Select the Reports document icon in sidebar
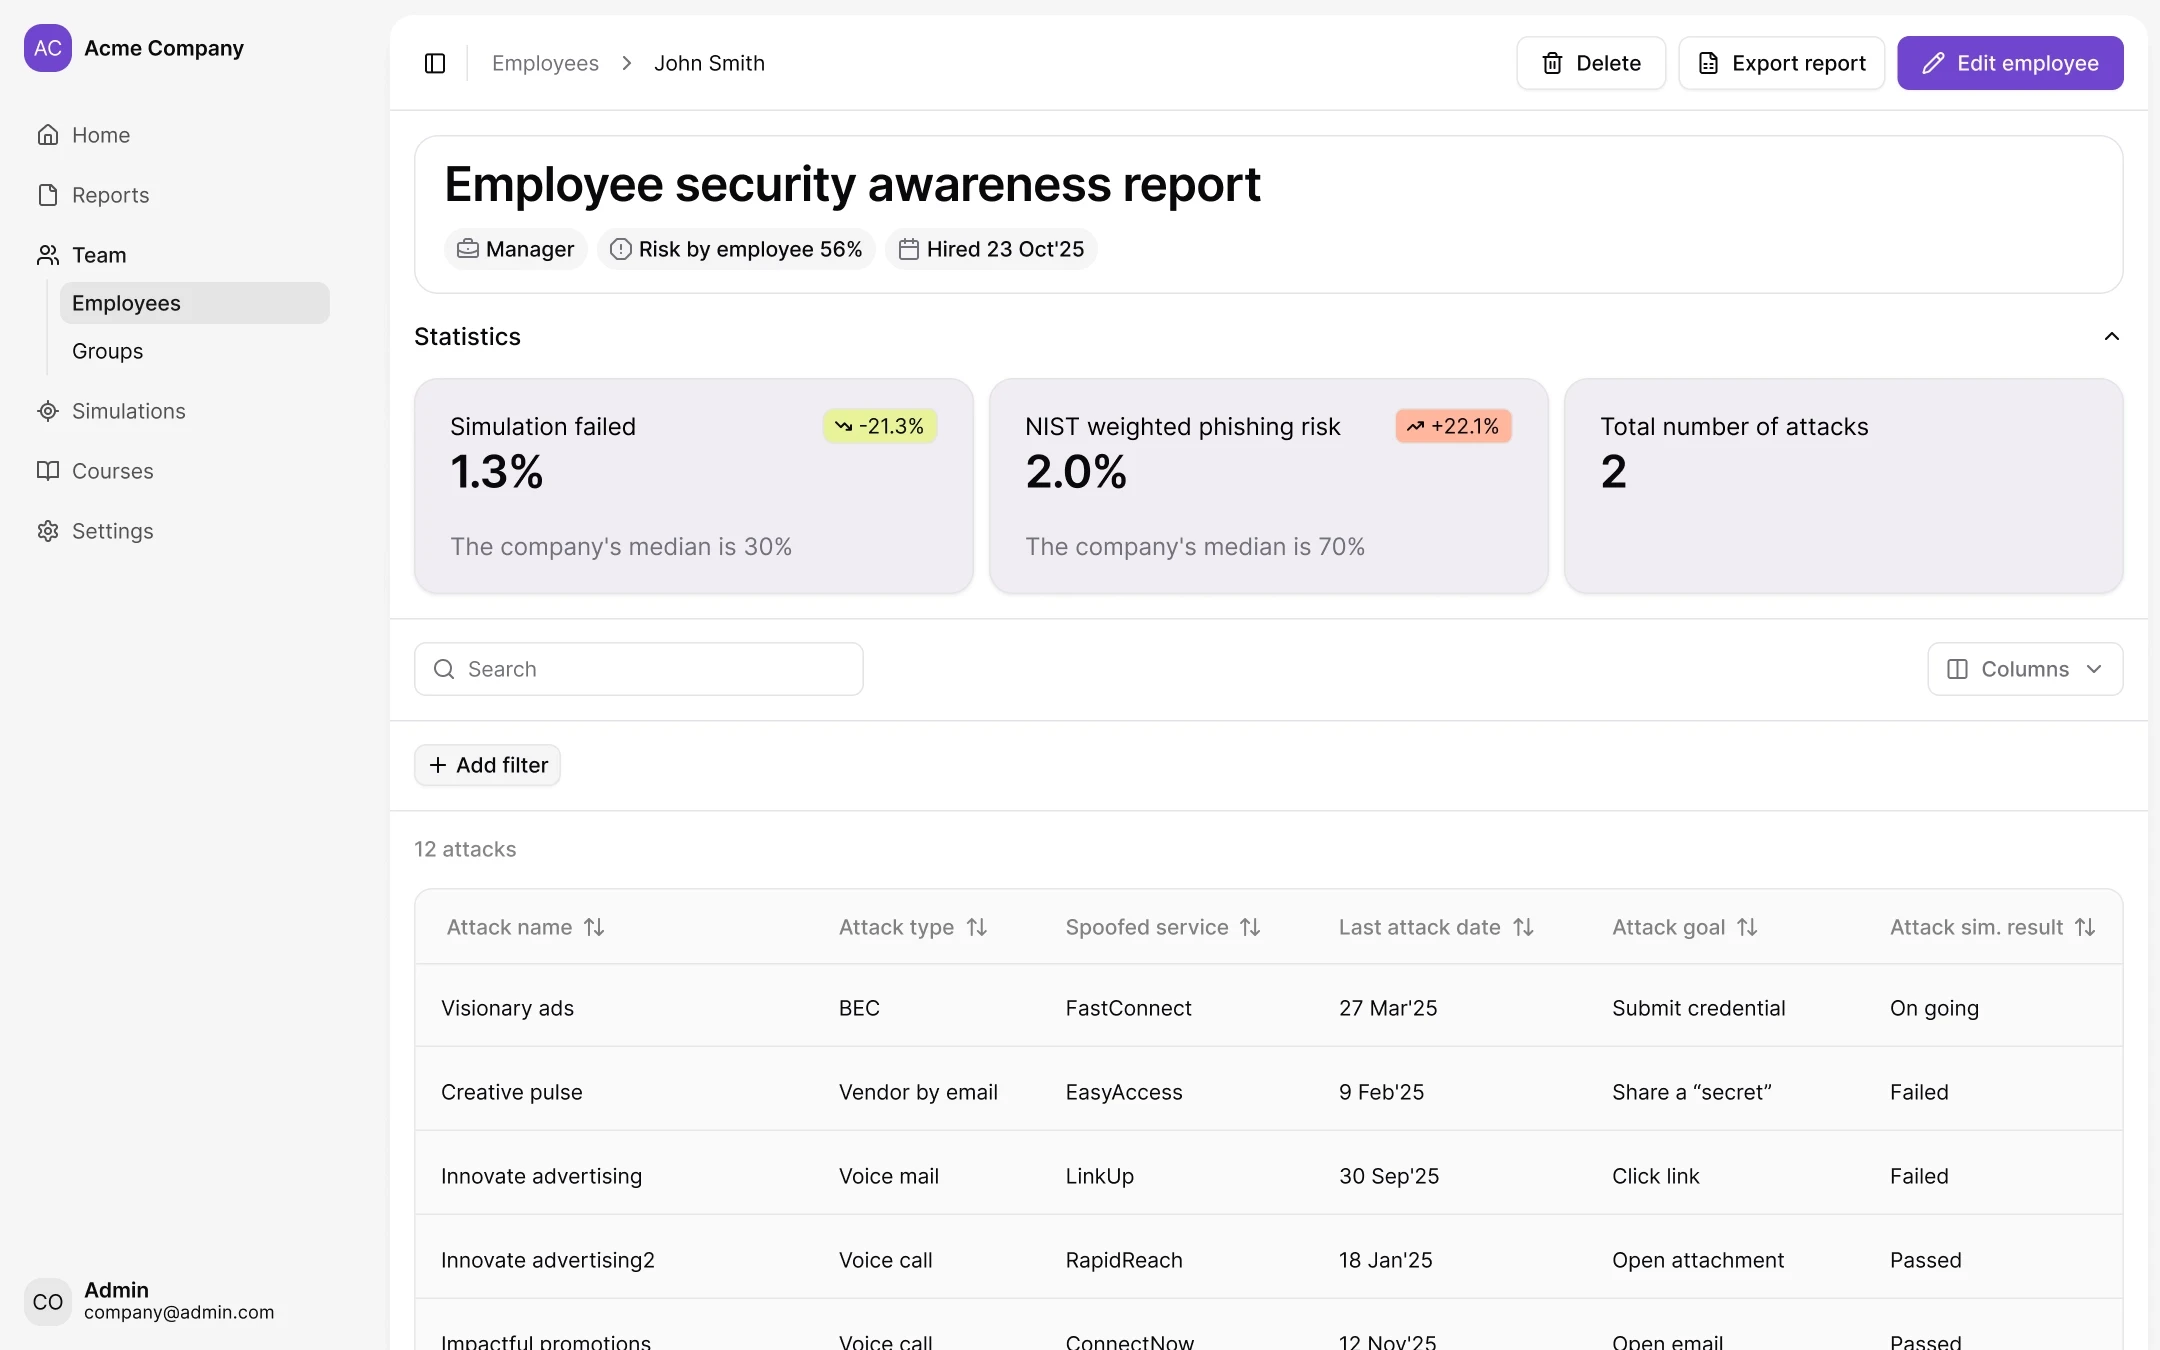 tap(48, 195)
